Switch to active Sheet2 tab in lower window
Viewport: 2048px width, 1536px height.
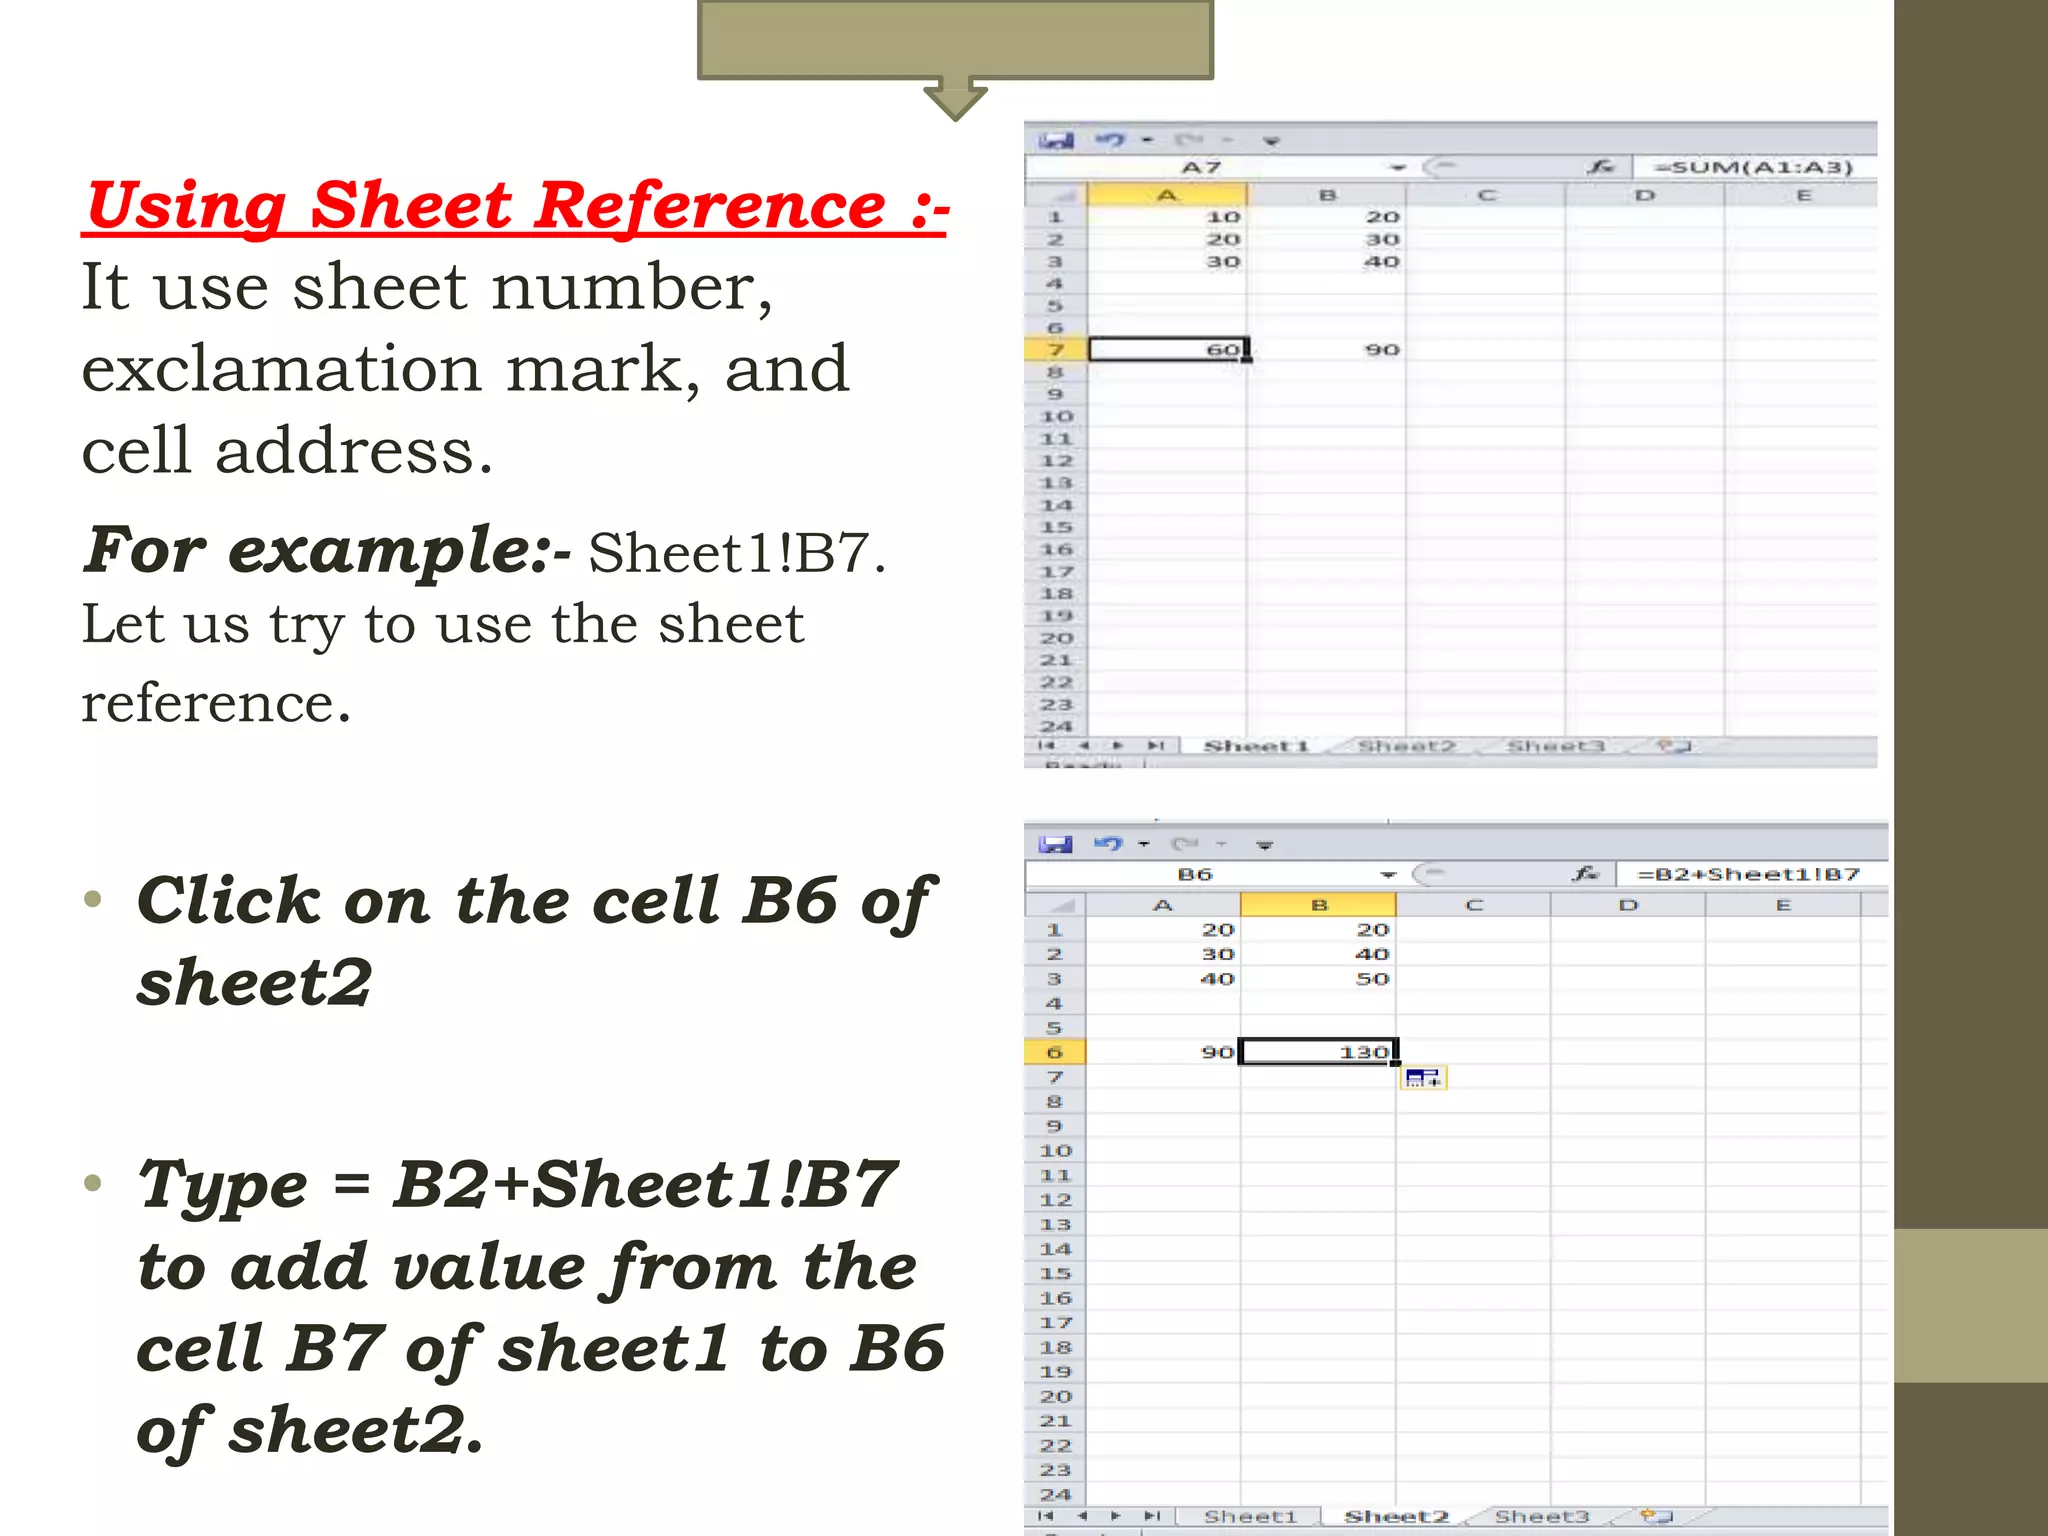(x=1396, y=1517)
